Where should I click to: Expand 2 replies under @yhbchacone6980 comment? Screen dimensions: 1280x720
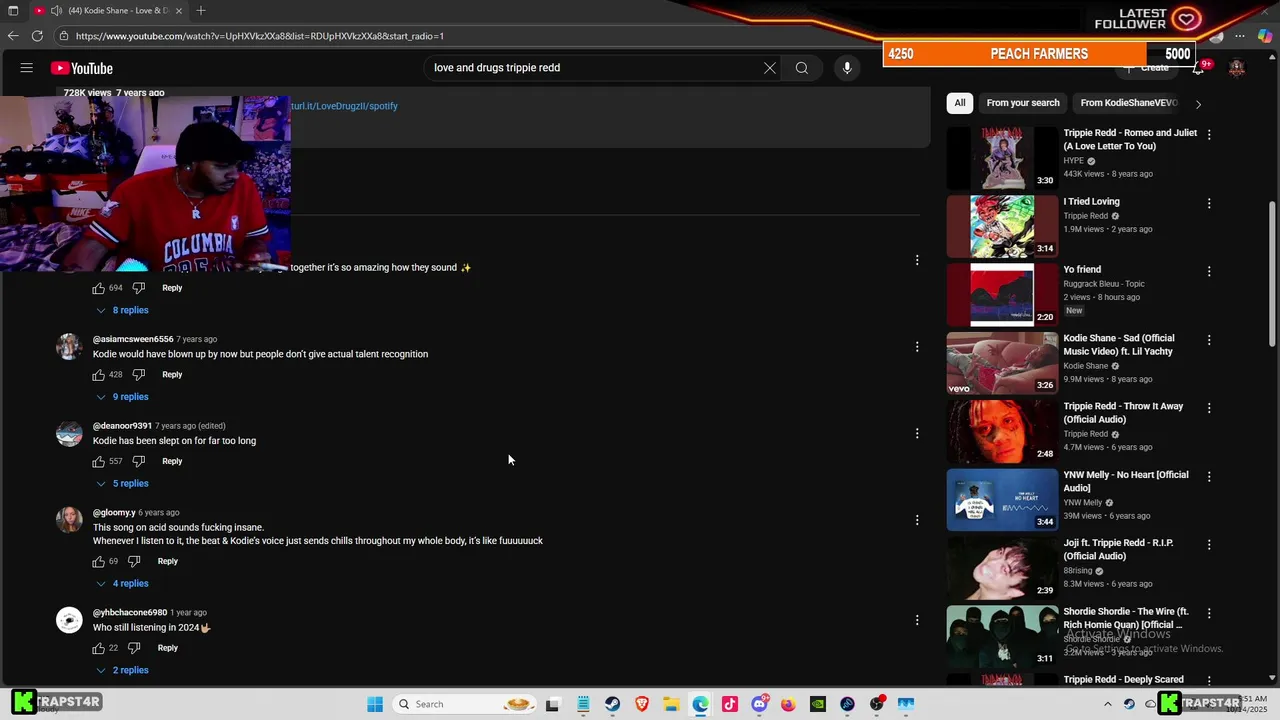coord(122,670)
